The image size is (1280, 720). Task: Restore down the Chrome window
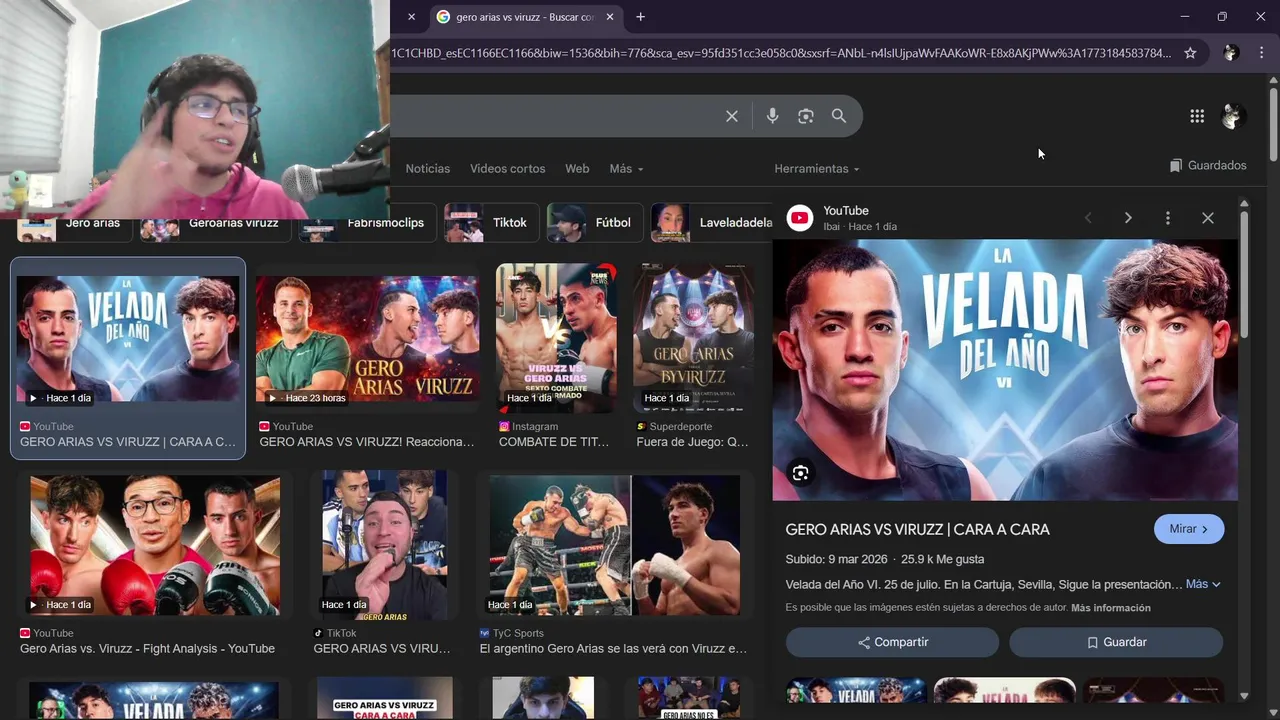[x=1222, y=17]
